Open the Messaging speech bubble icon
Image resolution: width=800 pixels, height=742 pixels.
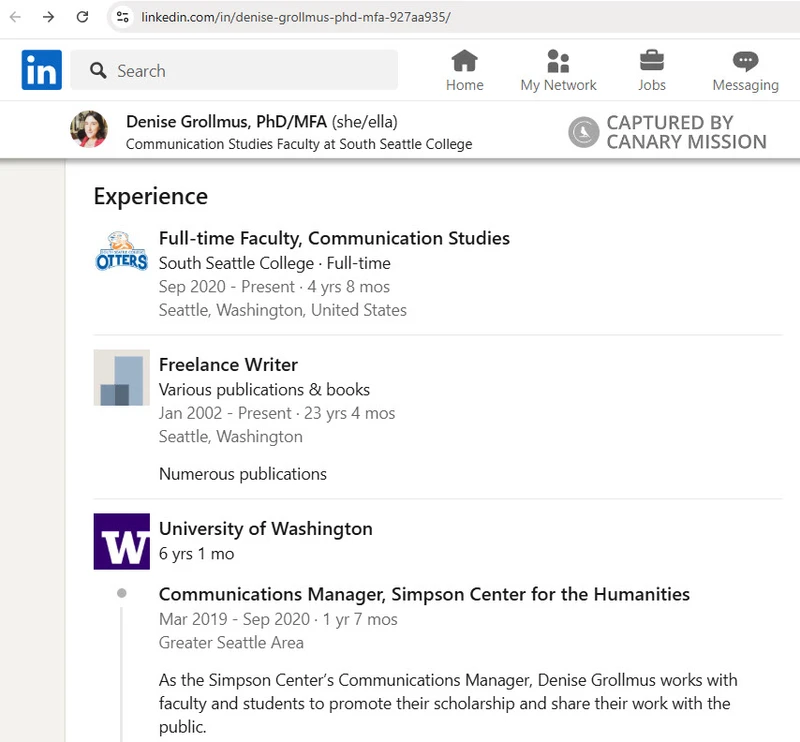click(x=745, y=61)
